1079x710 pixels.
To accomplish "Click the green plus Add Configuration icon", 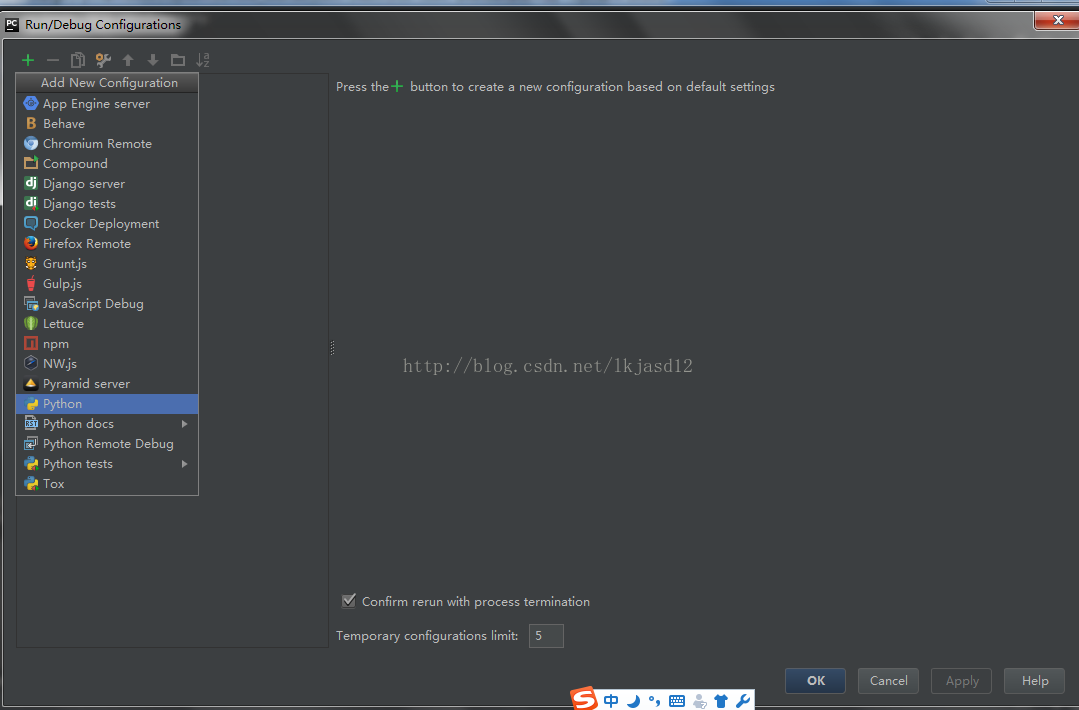I will coord(28,61).
